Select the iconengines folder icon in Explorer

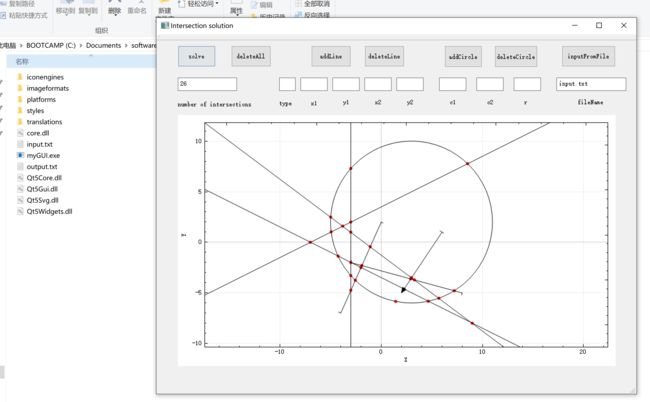[x=20, y=77]
